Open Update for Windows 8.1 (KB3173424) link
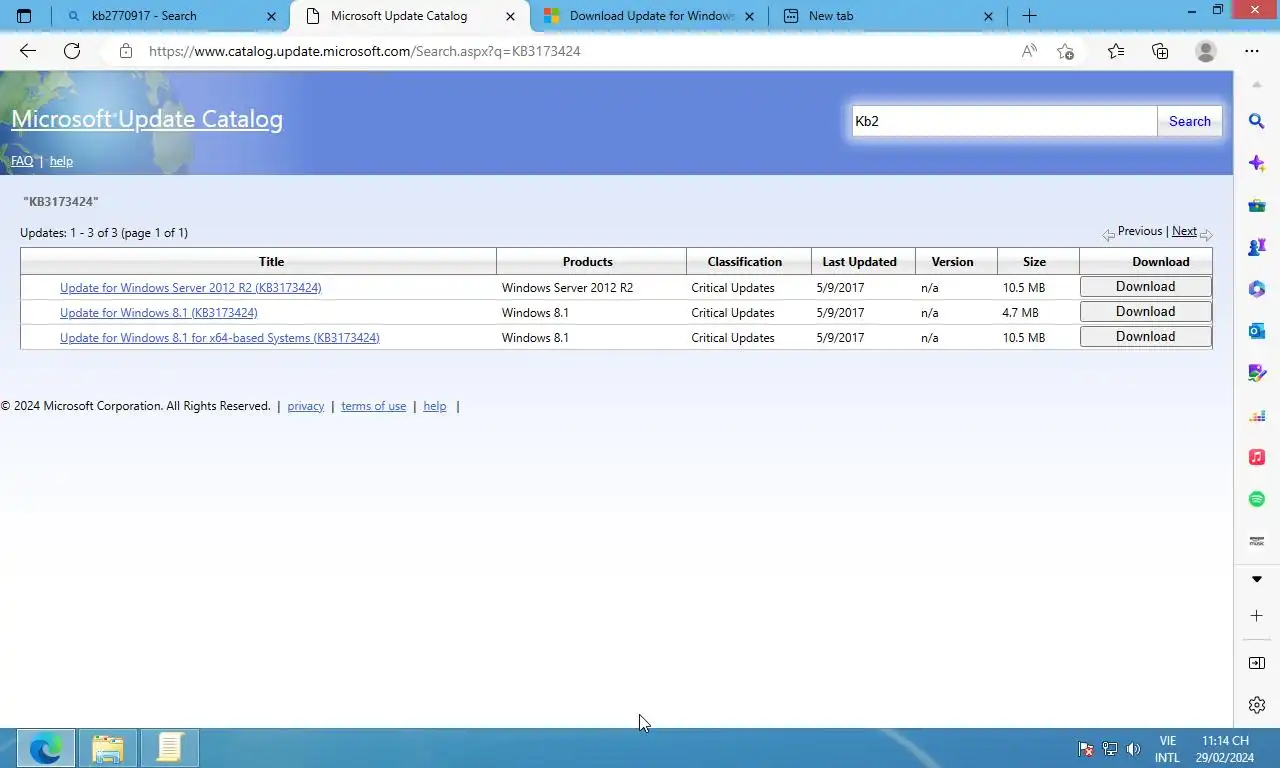This screenshot has width=1280, height=768. click(159, 313)
